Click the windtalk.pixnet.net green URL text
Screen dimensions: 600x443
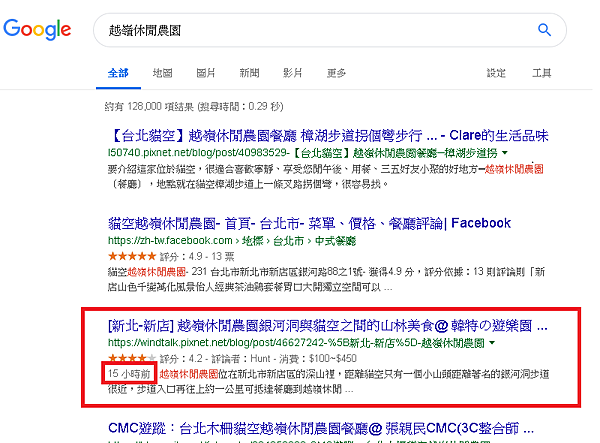(296, 343)
